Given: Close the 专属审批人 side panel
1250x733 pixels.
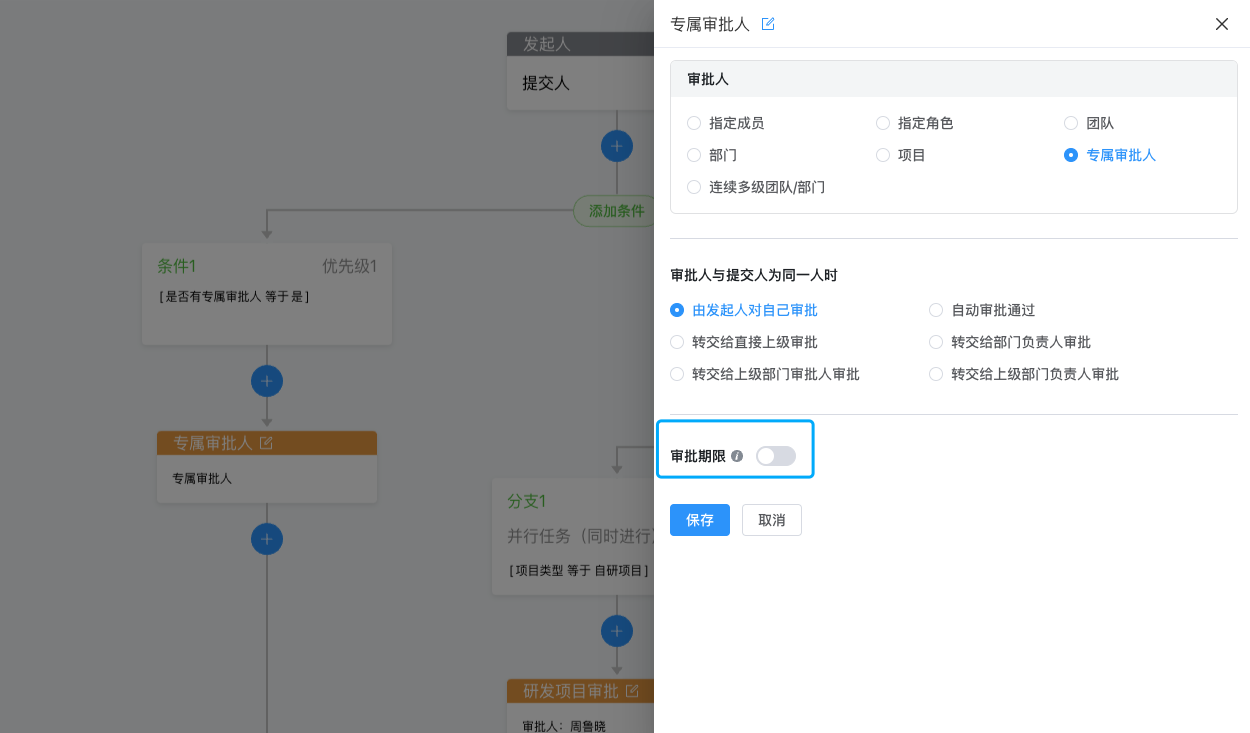Looking at the screenshot, I should click(1222, 24).
